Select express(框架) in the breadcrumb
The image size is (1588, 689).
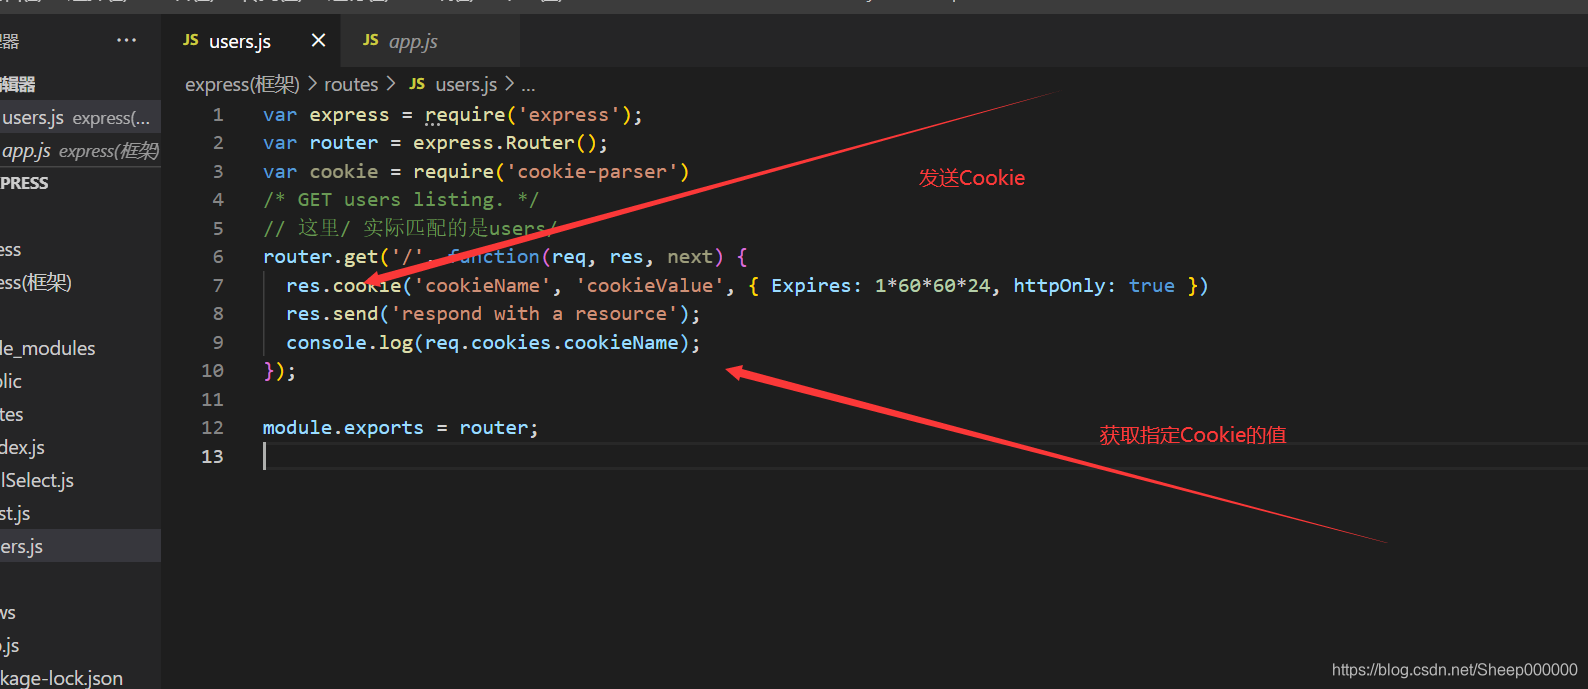click(242, 84)
